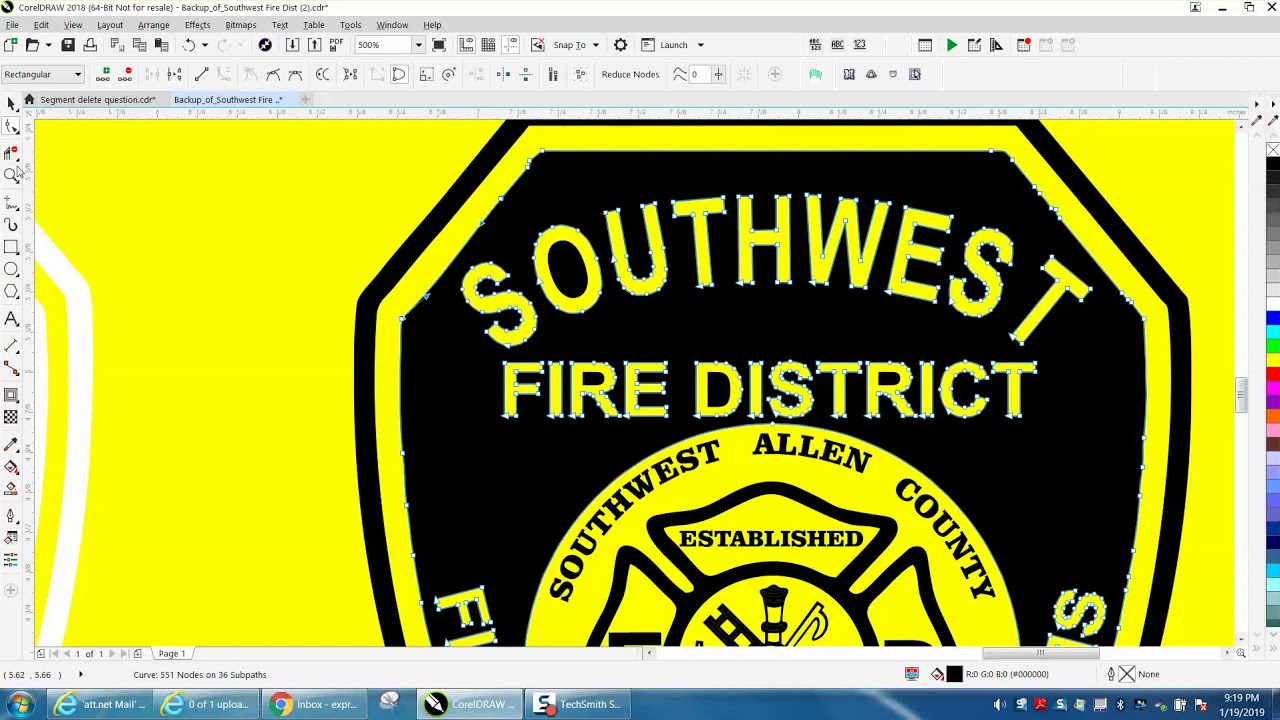Click the Add nodes icon
This screenshot has height=720, width=1280.
point(105,74)
